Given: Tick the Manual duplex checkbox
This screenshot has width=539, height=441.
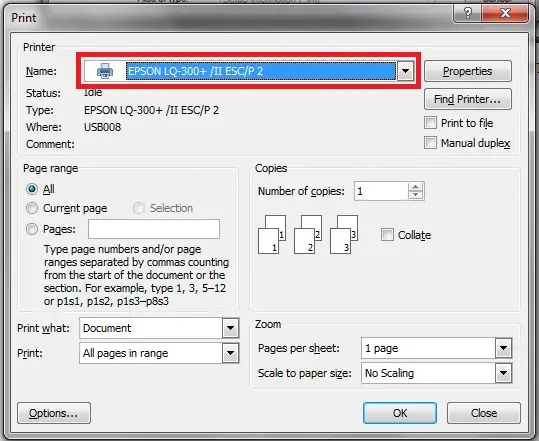Looking at the screenshot, I should coord(430,143).
